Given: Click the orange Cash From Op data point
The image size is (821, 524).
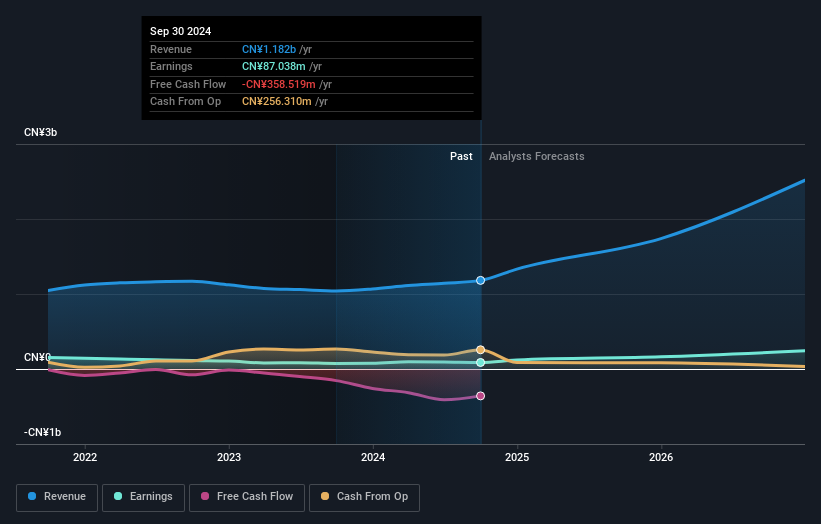Looking at the screenshot, I should pos(480,350).
